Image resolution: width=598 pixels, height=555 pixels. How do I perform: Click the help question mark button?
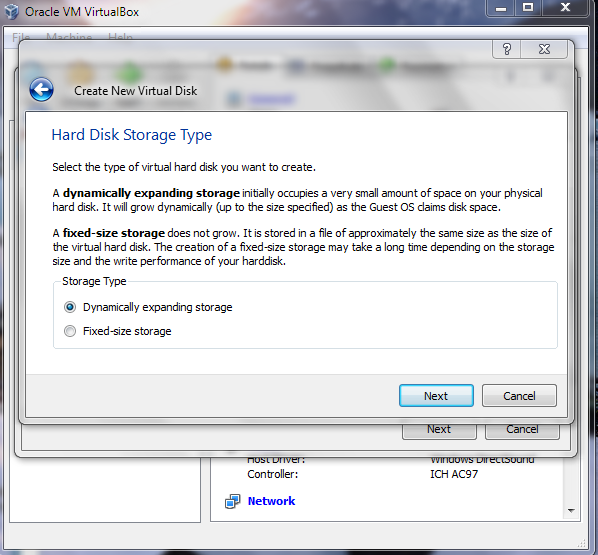(506, 49)
